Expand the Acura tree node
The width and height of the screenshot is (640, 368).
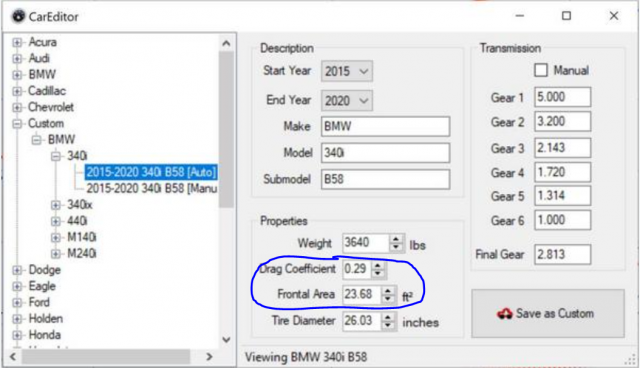[17, 42]
